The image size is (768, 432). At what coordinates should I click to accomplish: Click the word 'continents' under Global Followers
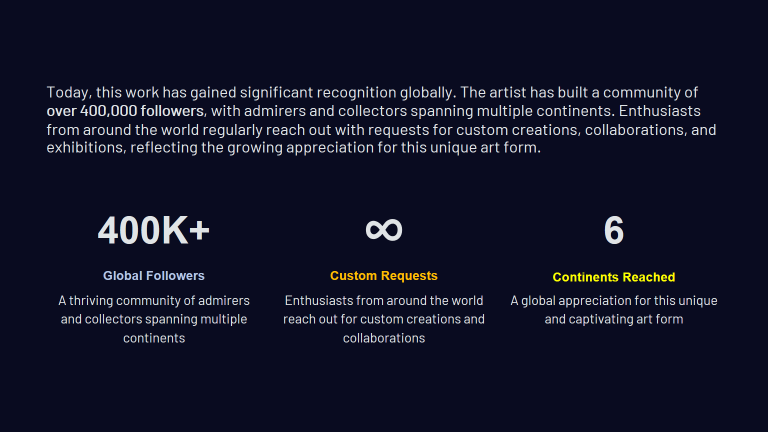point(154,338)
